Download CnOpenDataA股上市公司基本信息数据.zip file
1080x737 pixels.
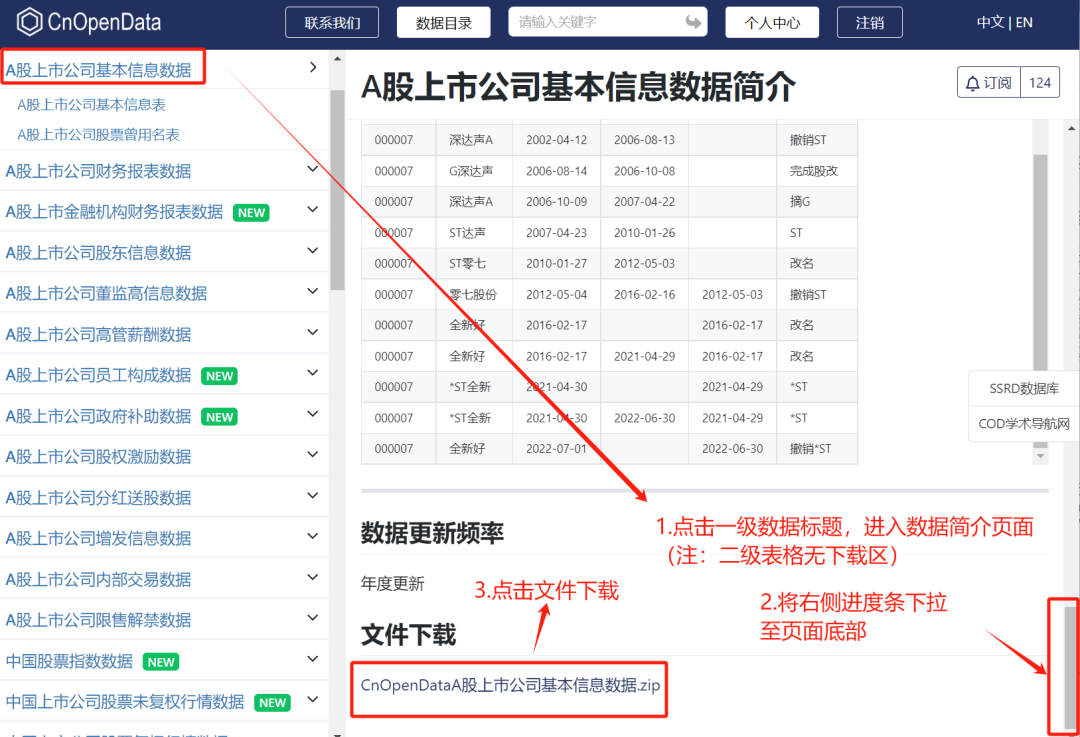pos(510,685)
